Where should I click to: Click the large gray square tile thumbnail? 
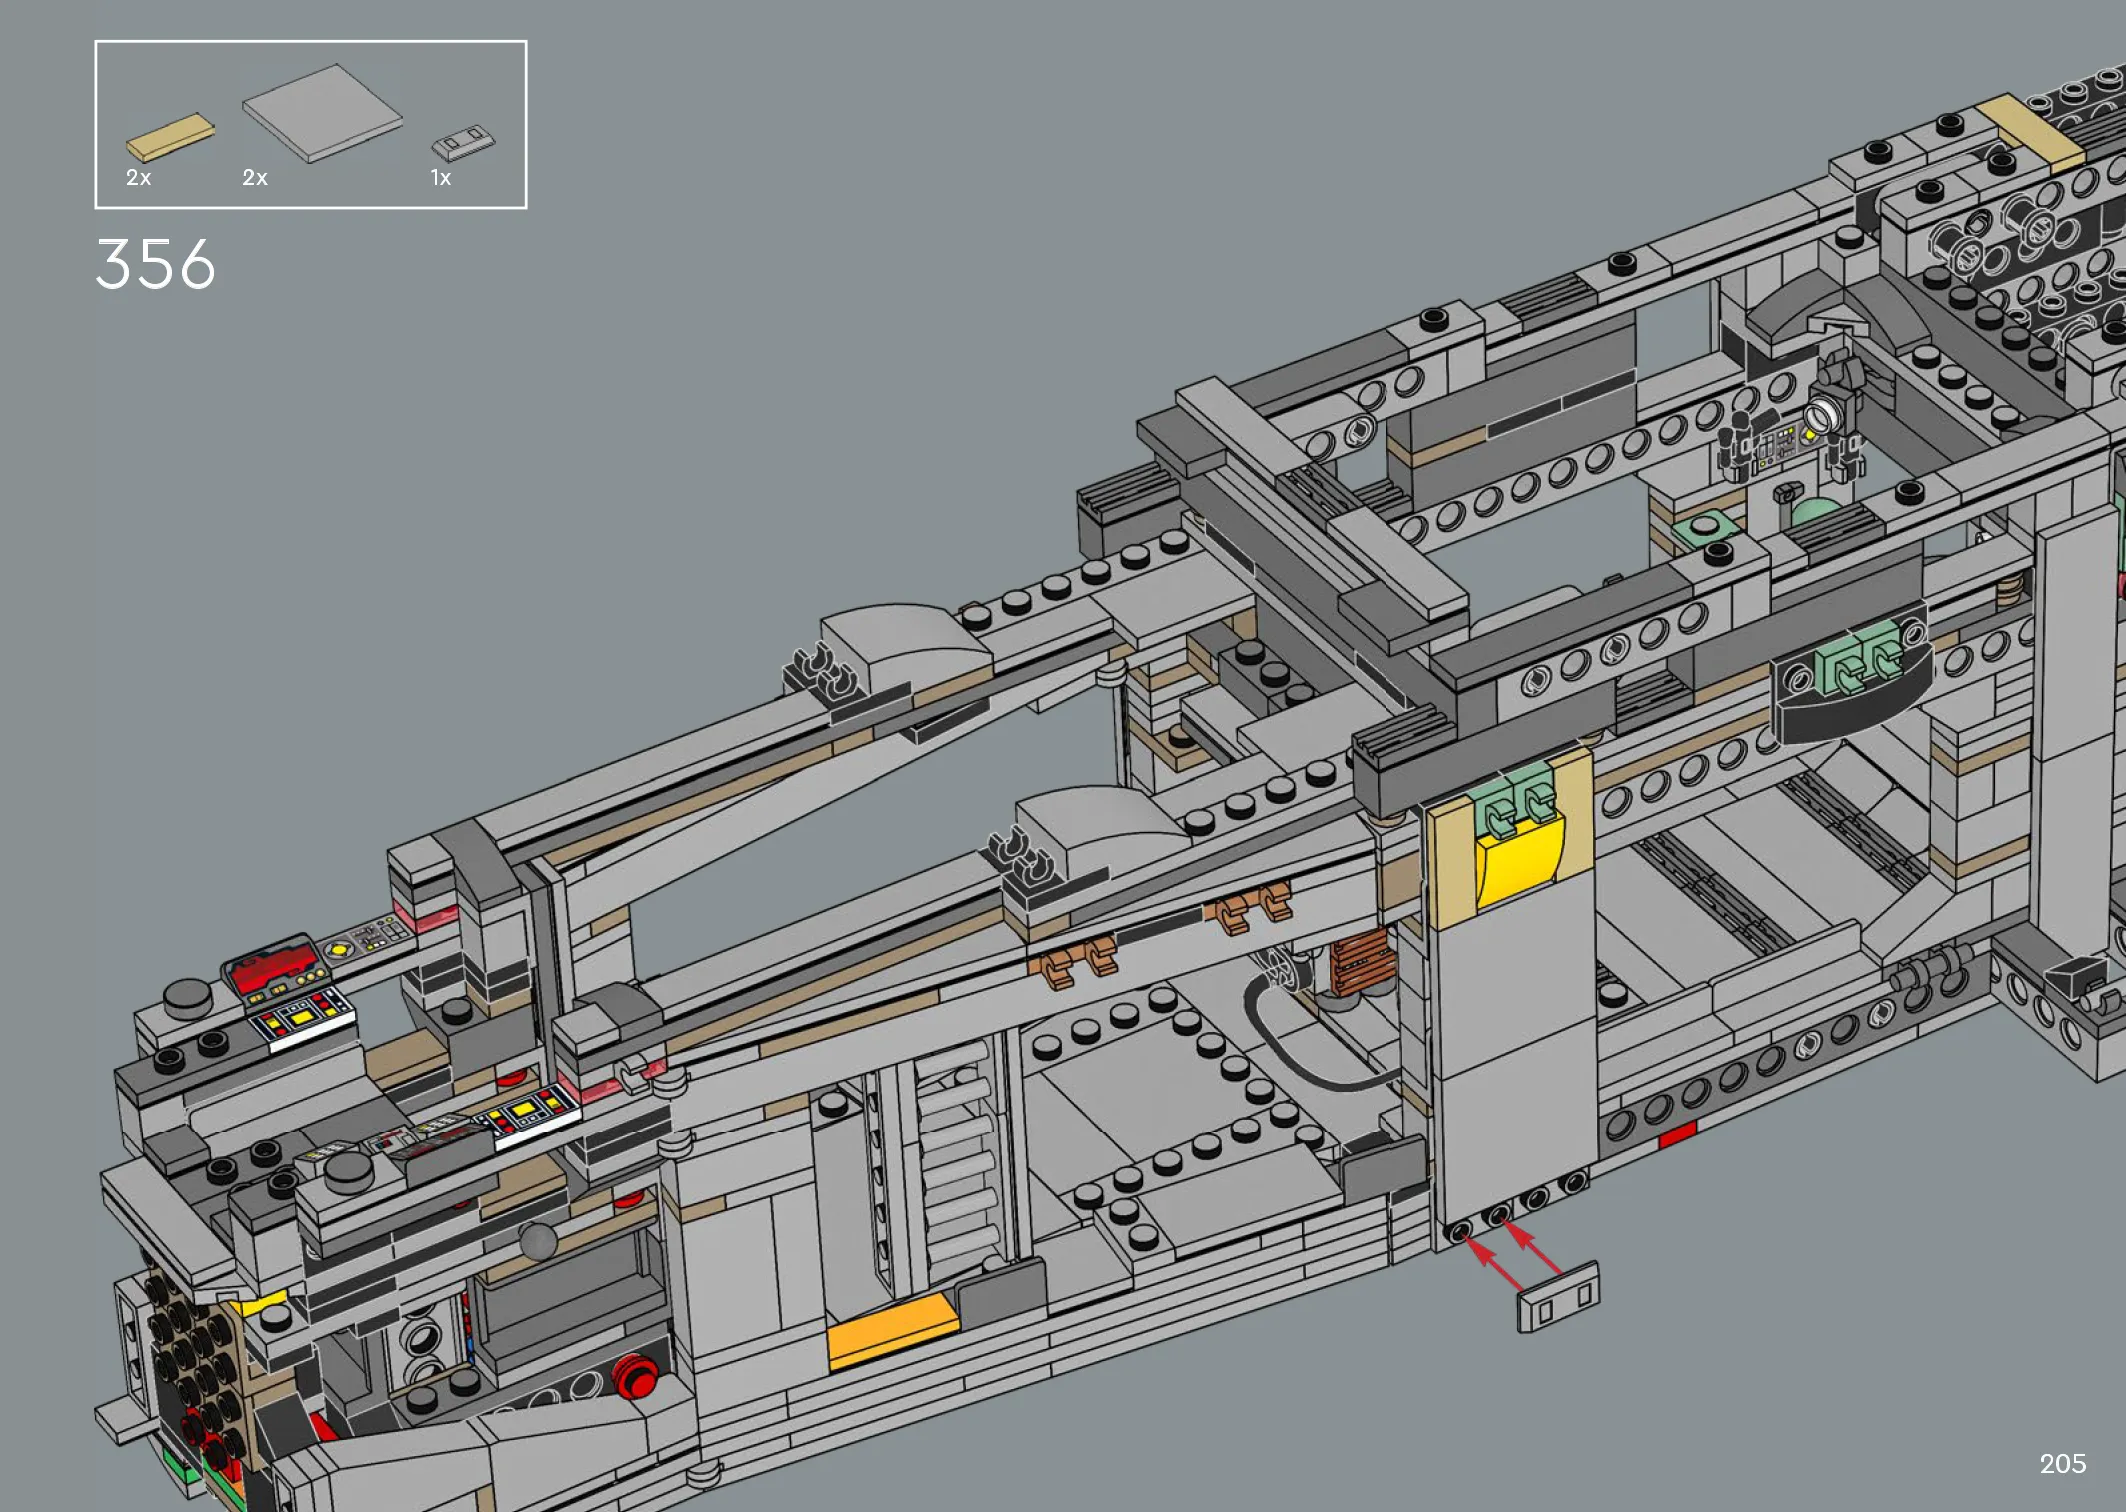click(x=322, y=112)
